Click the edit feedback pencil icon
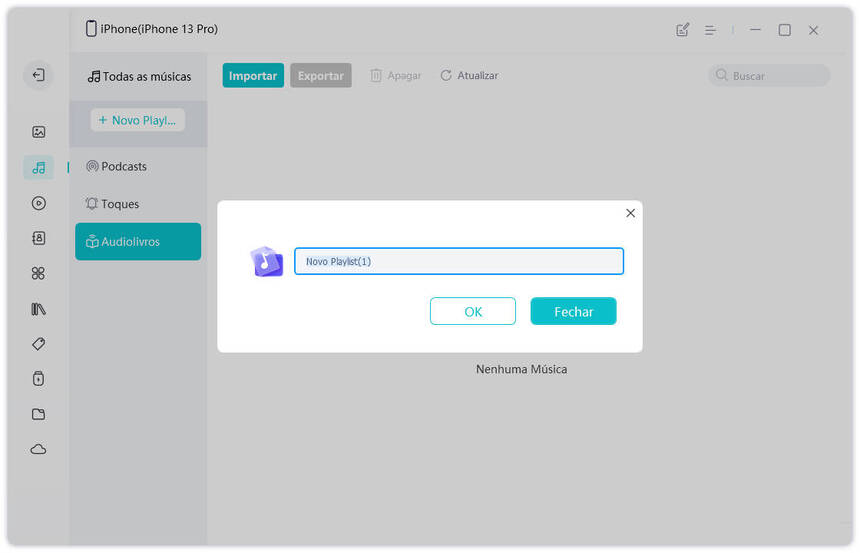The height and width of the screenshot is (553, 860). click(683, 30)
